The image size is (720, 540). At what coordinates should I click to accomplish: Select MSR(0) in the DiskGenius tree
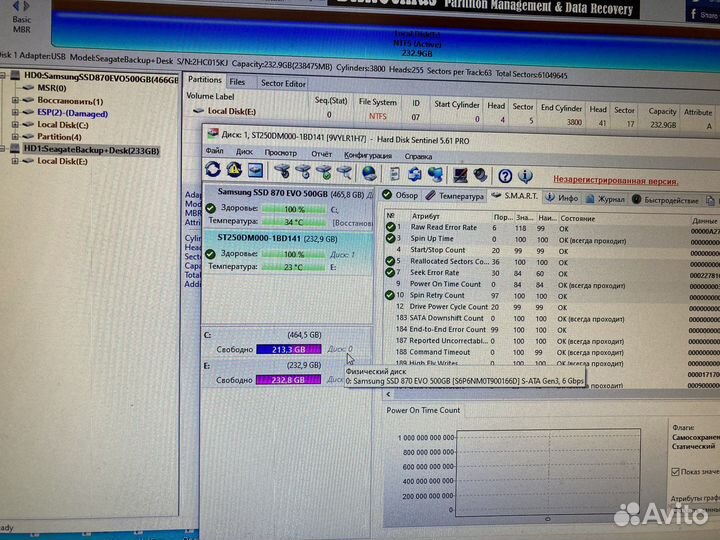click(51, 88)
